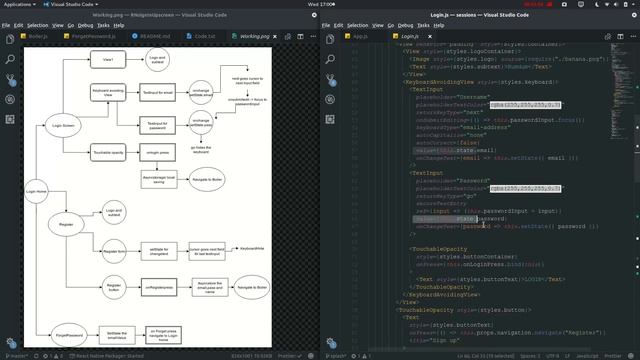640x360 pixels.
Task: Click the code minimap in Login.js editor
Action: (621, 91)
